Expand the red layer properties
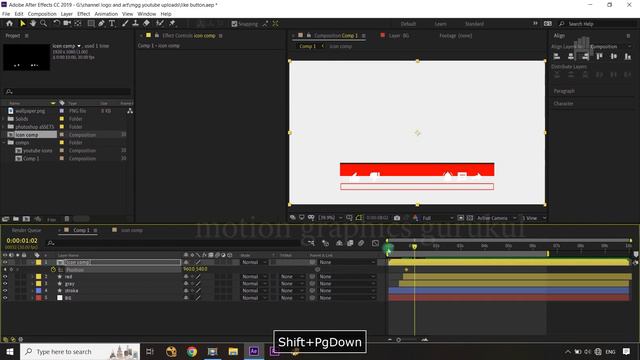640x360 pixels. [x=32, y=277]
